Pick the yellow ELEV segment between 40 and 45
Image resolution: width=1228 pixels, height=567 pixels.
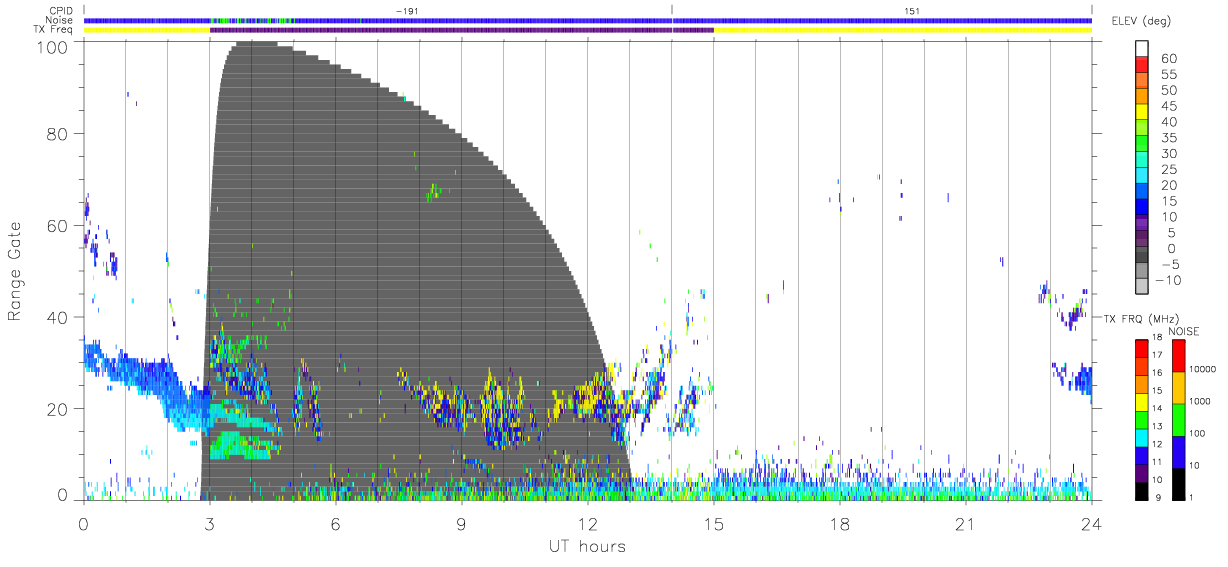pyautogui.click(x=1142, y=113)
